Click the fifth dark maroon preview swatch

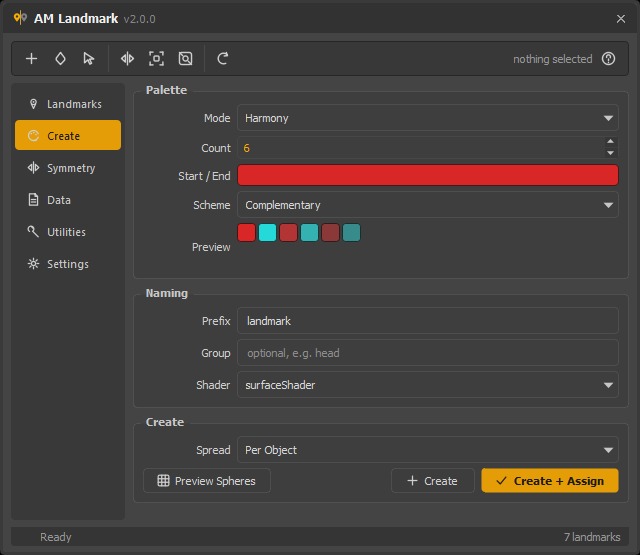330,233
